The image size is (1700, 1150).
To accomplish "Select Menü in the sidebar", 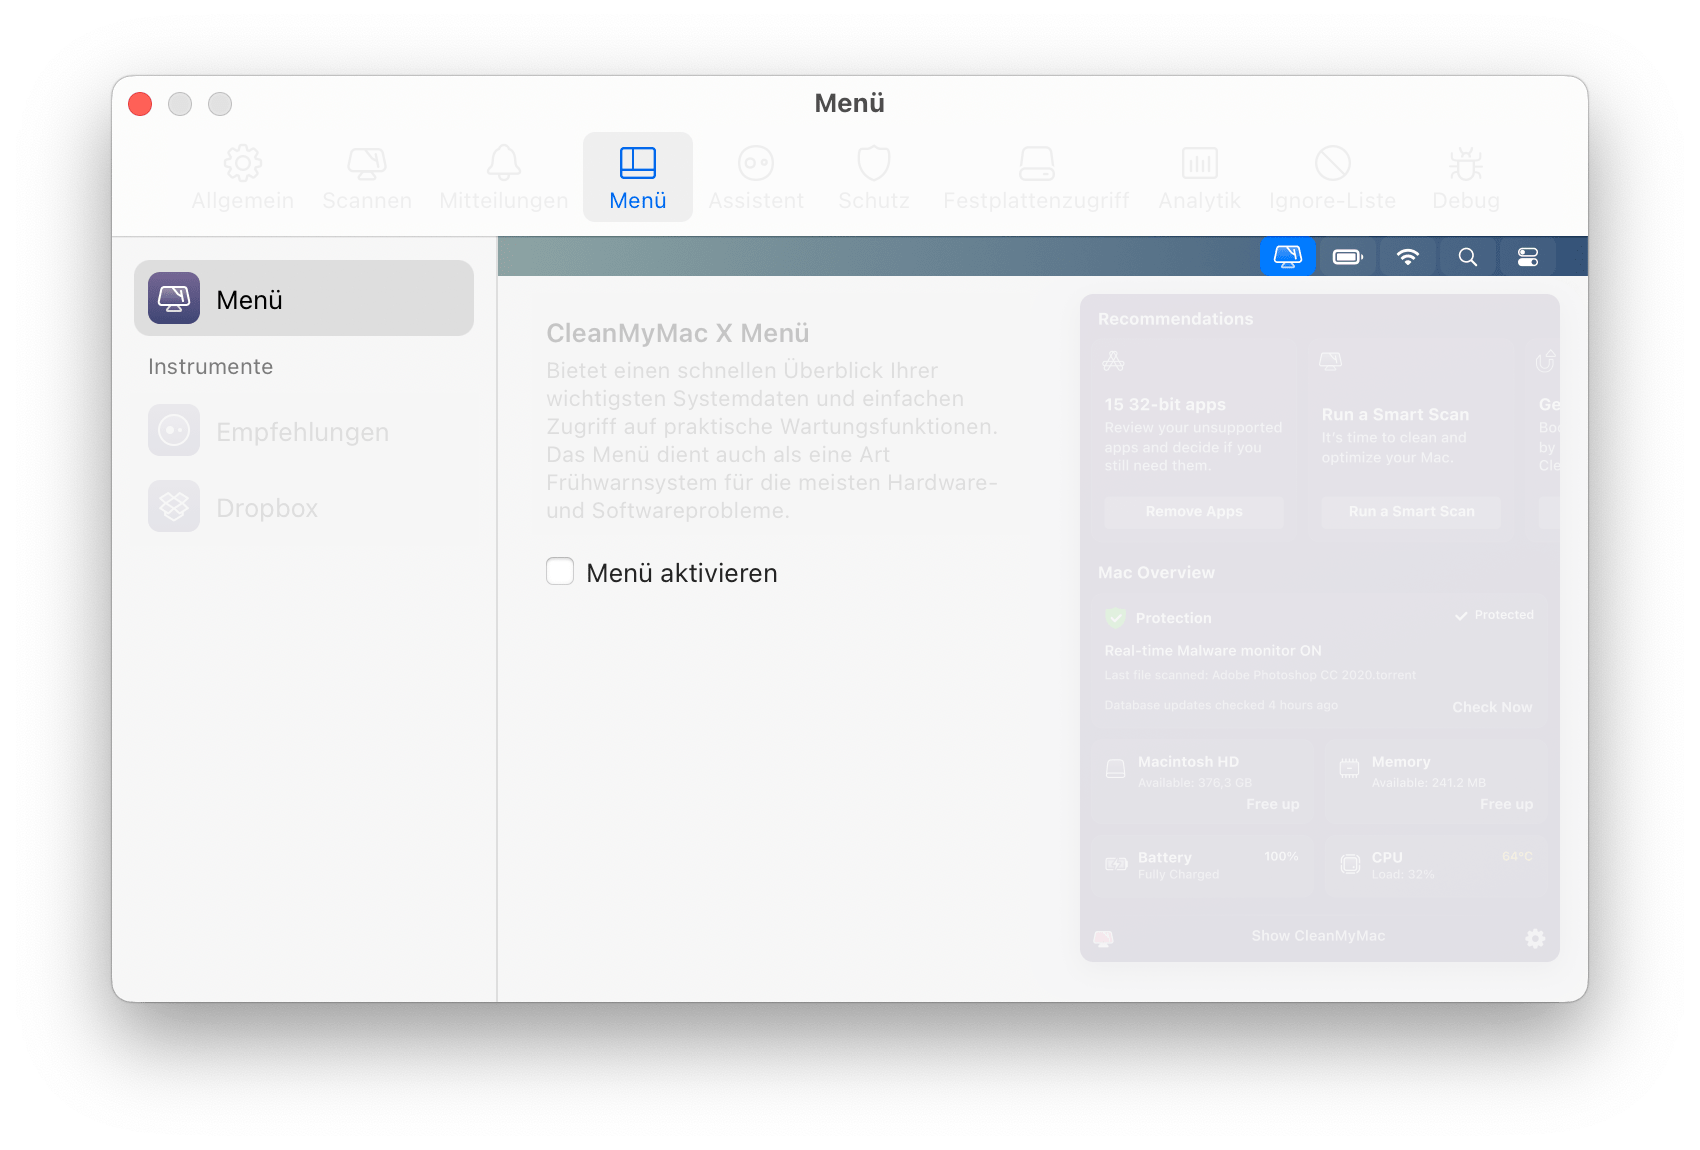I will pos(304,298).
